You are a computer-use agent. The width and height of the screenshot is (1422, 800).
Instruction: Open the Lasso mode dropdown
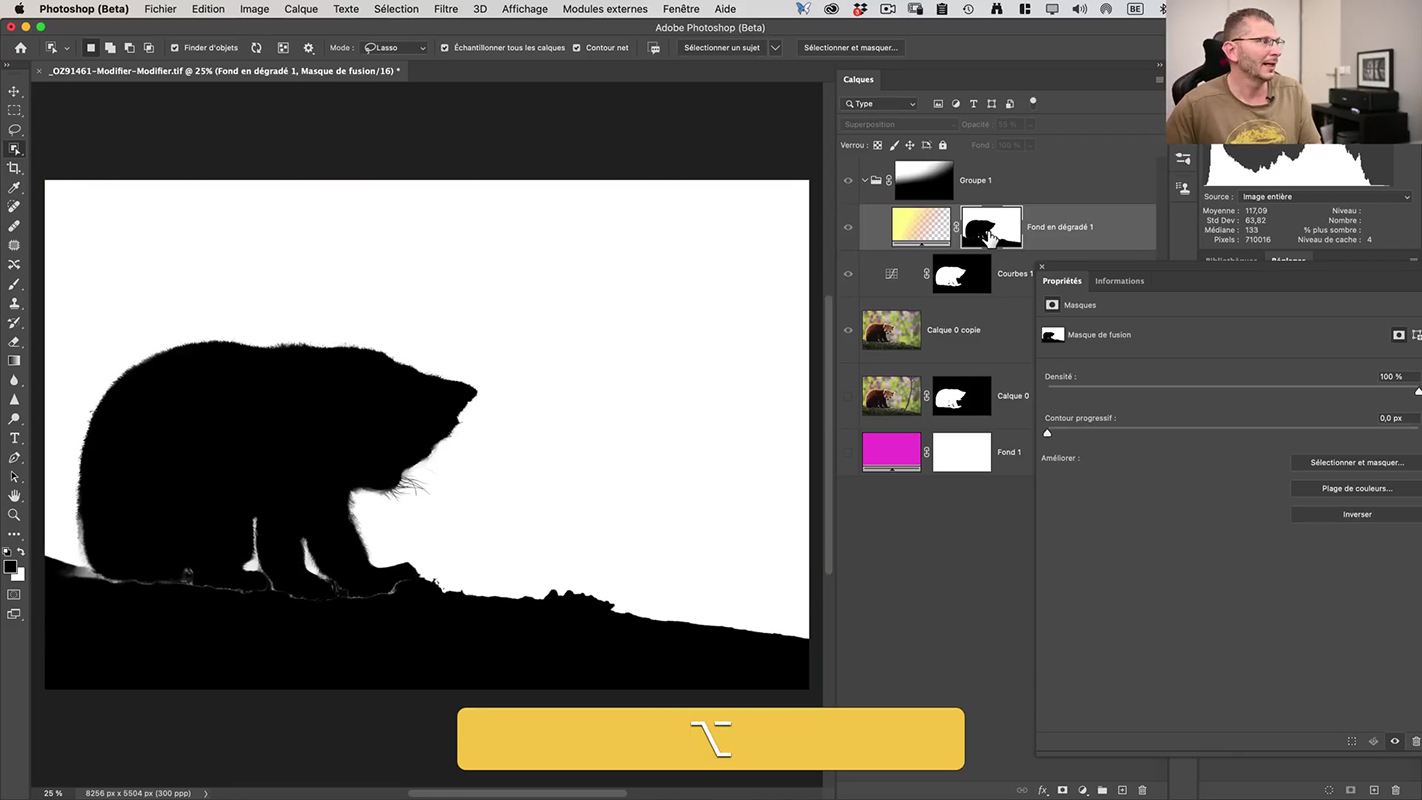click(395, 48)
